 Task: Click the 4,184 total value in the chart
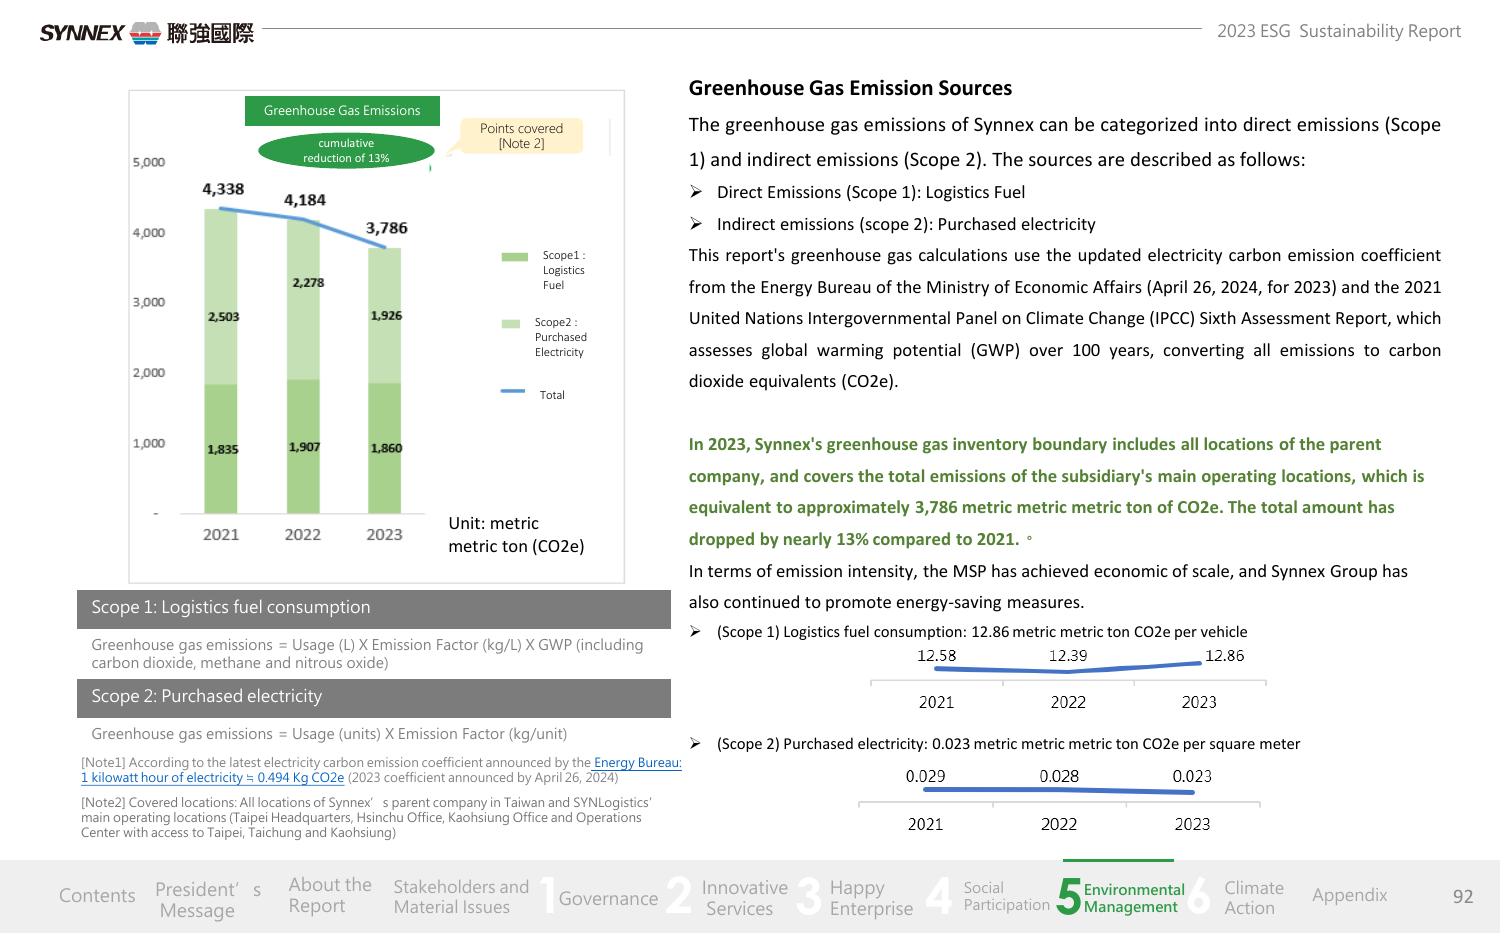pos(305,200)
